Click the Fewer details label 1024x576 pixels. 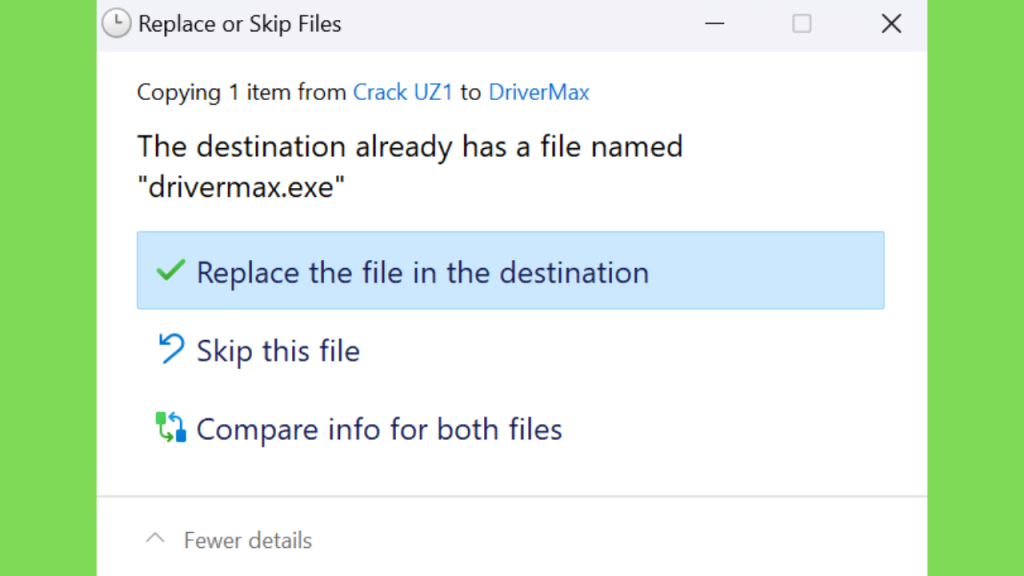[248, 541]
